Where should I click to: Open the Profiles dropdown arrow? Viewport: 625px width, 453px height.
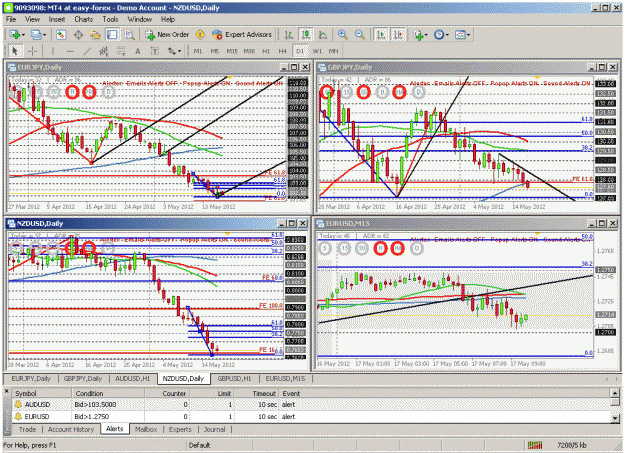coord(44,35)
